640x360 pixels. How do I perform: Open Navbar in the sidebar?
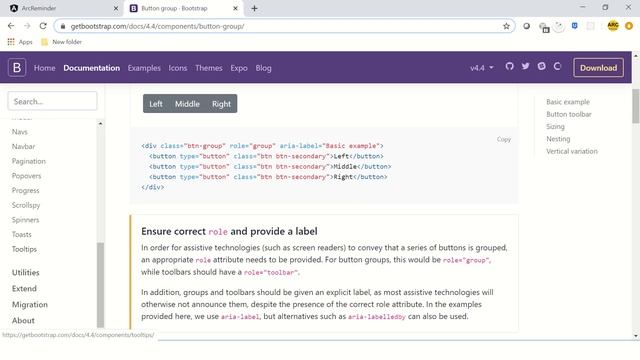click(x=23, y=147)
